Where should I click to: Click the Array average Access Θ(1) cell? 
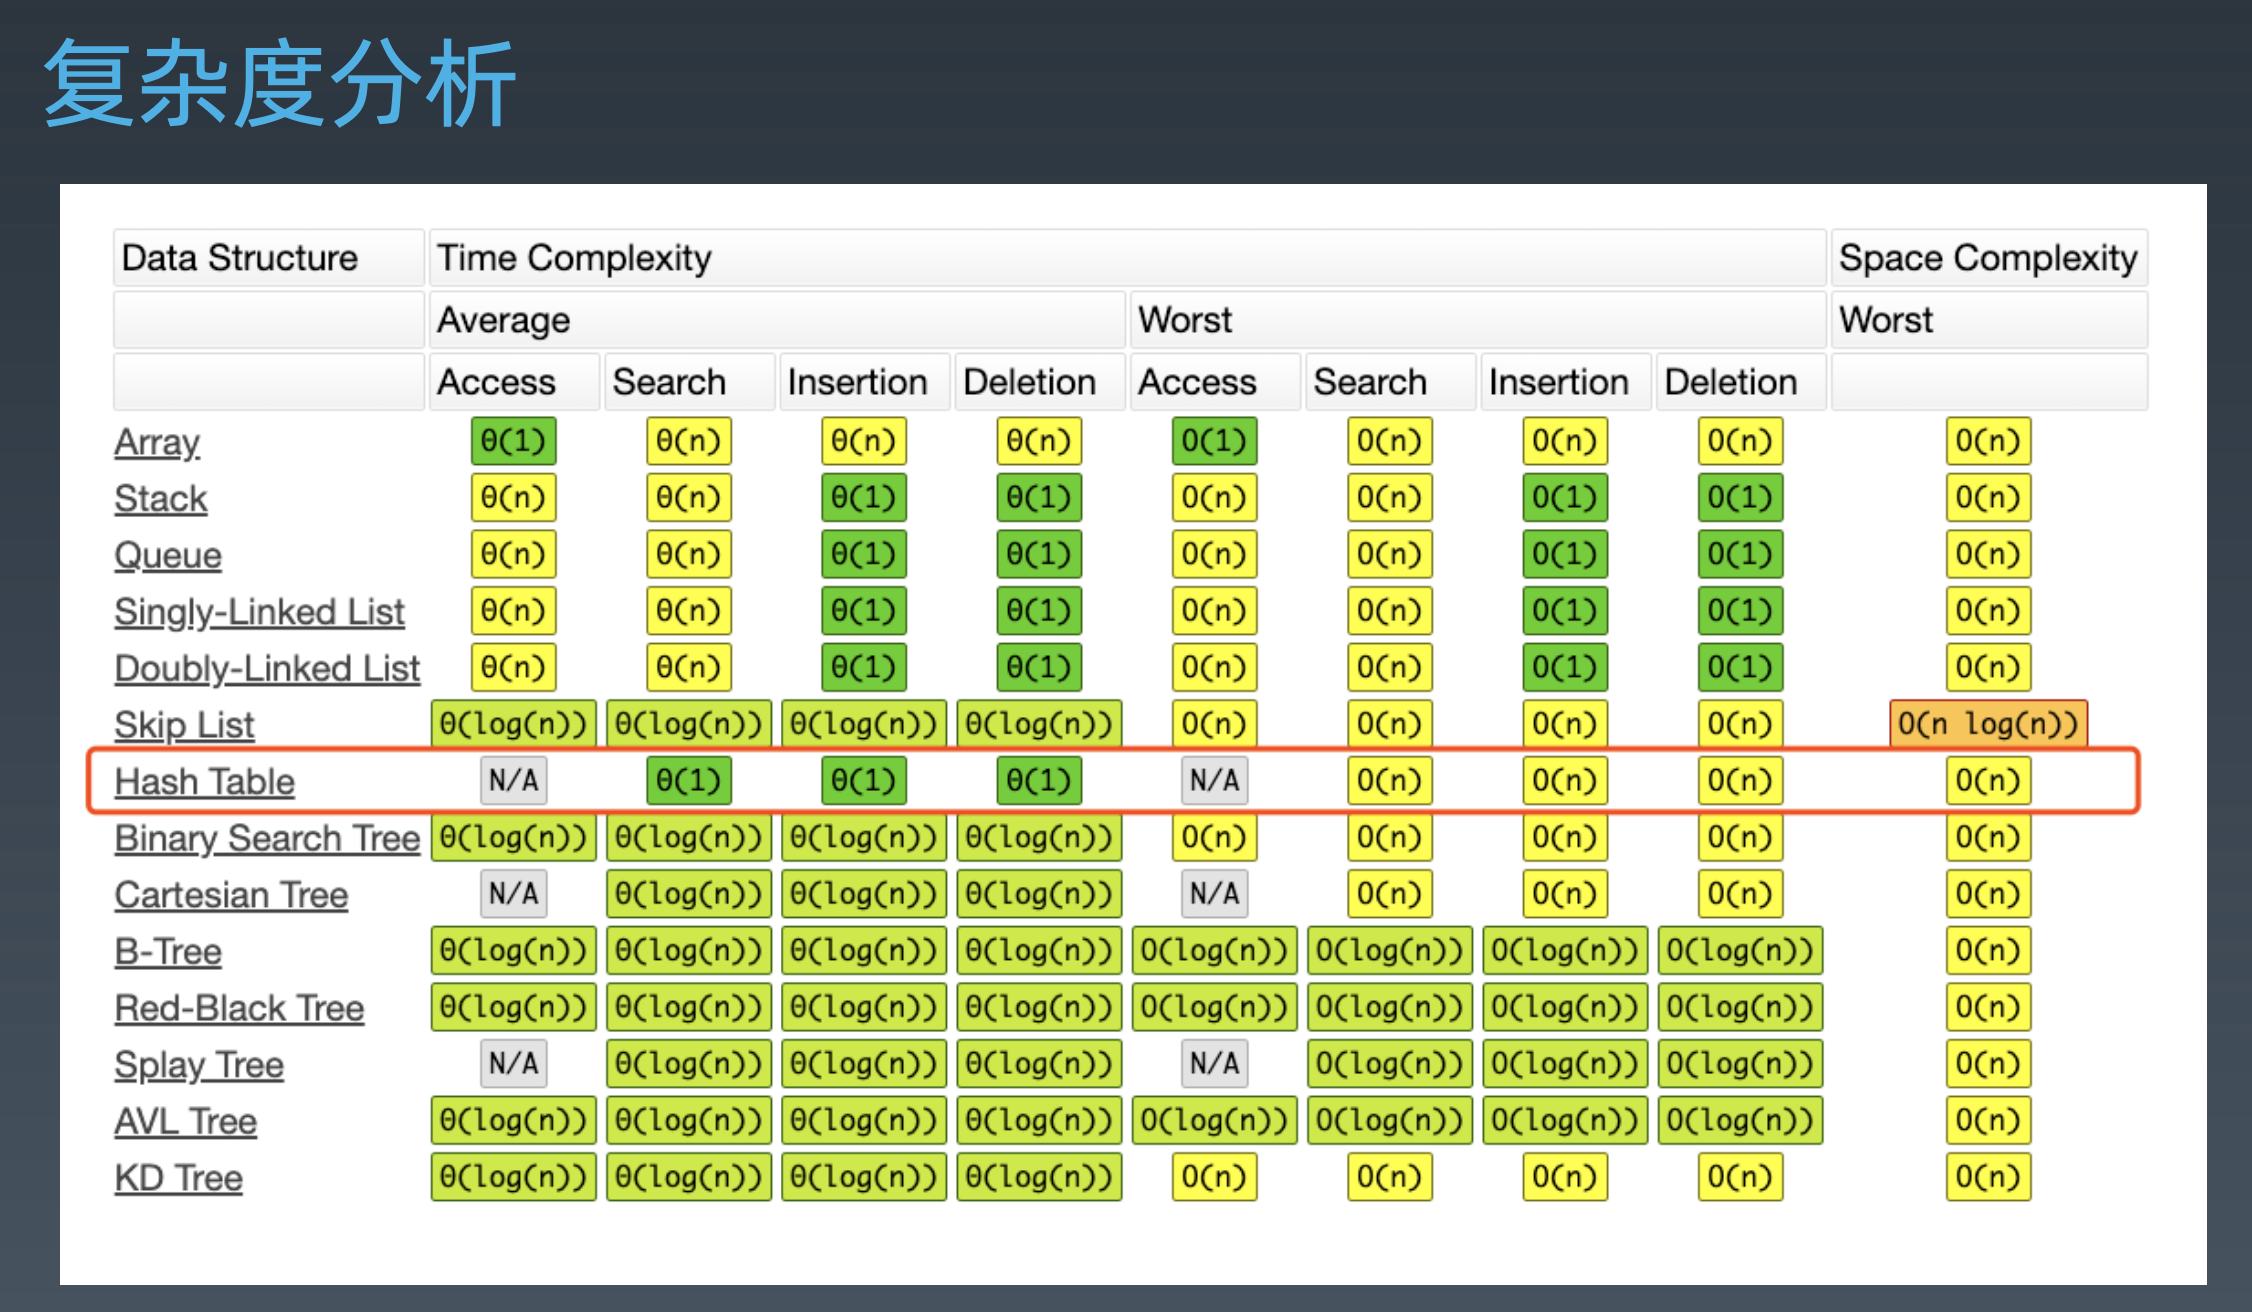point(513,442)
